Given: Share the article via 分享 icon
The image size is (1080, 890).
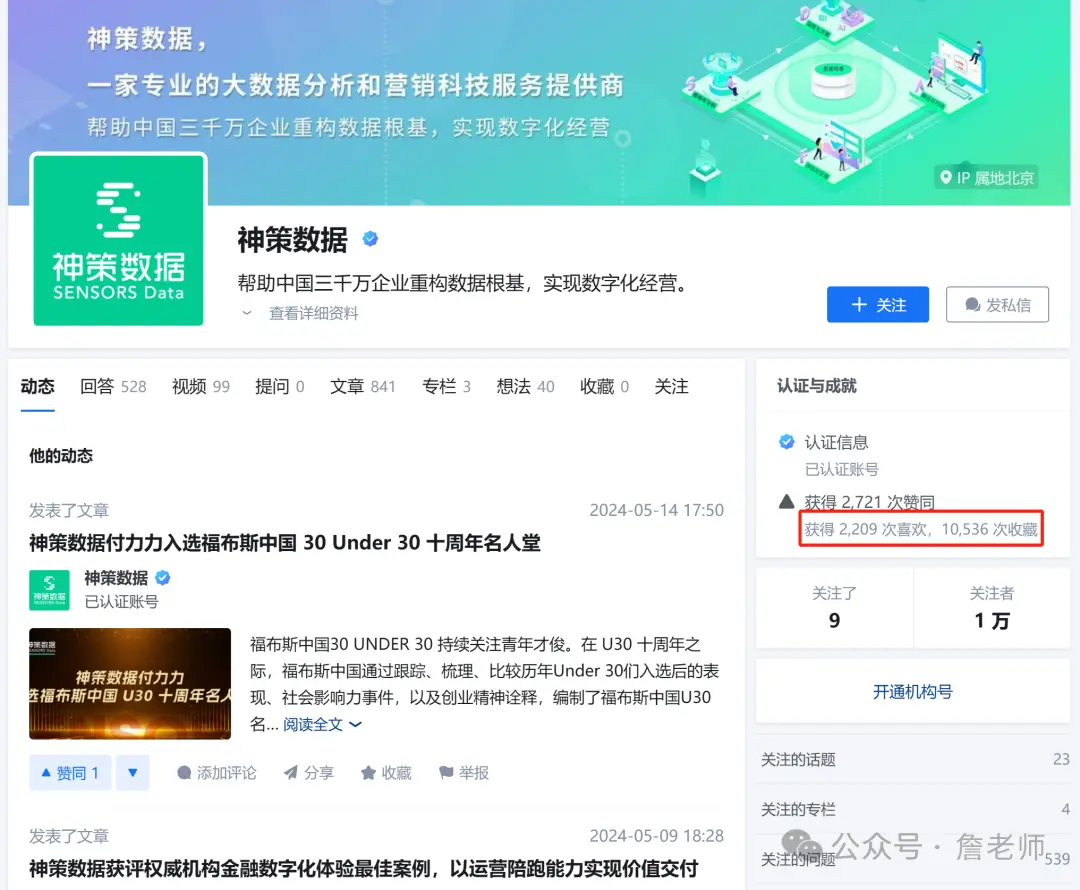Looking at the screenshot, I should click(291, 773).
